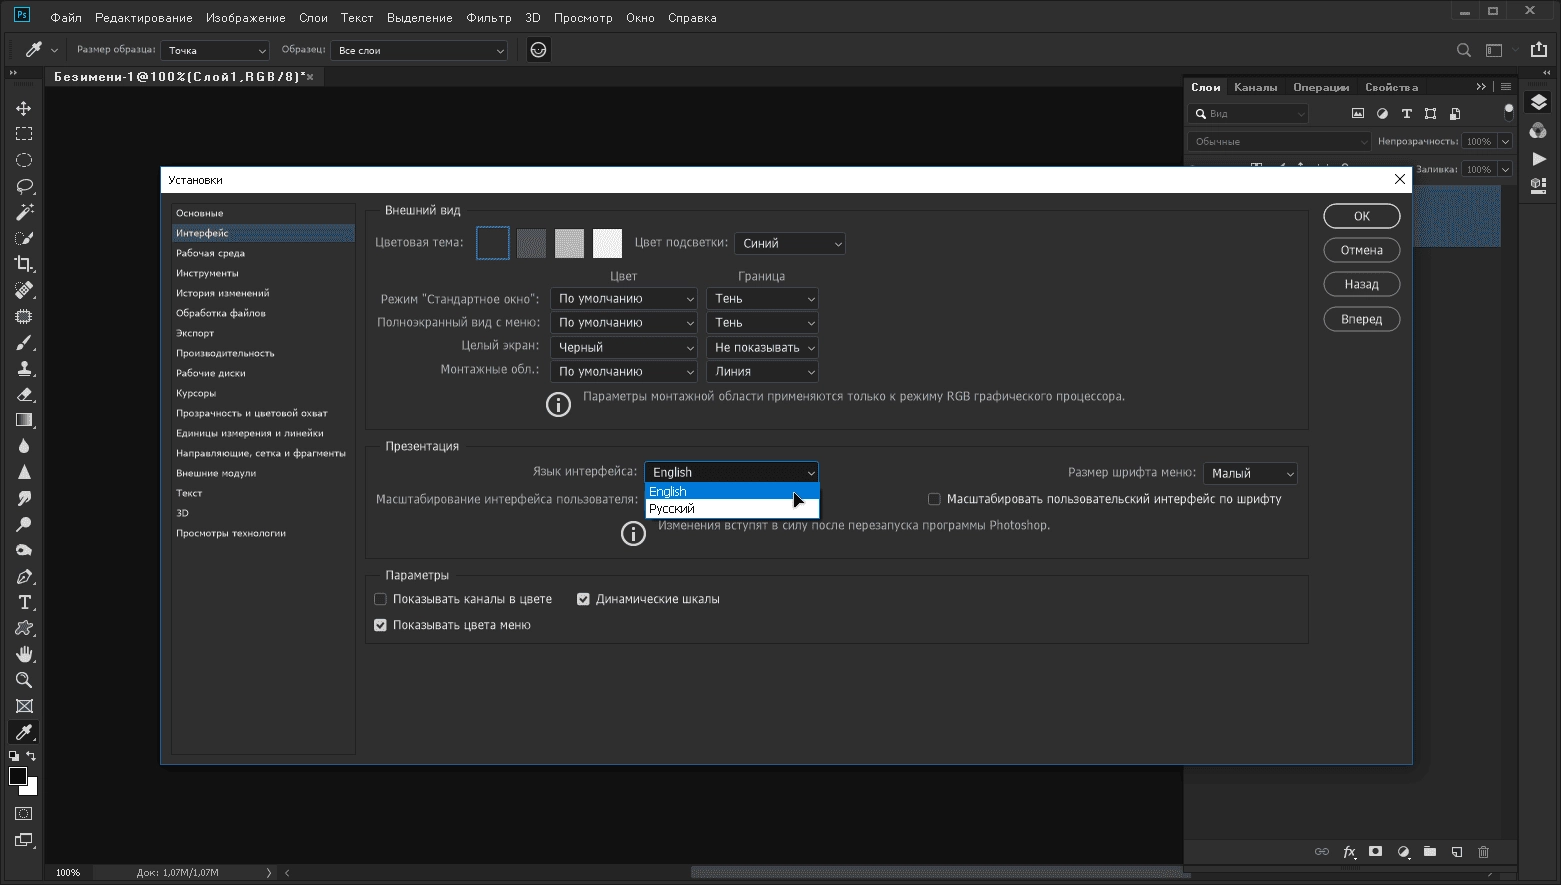Choose the lightest color theme swatch
Screen dimensions: 1561x885
pyautogui.click(x=607, y=243)
